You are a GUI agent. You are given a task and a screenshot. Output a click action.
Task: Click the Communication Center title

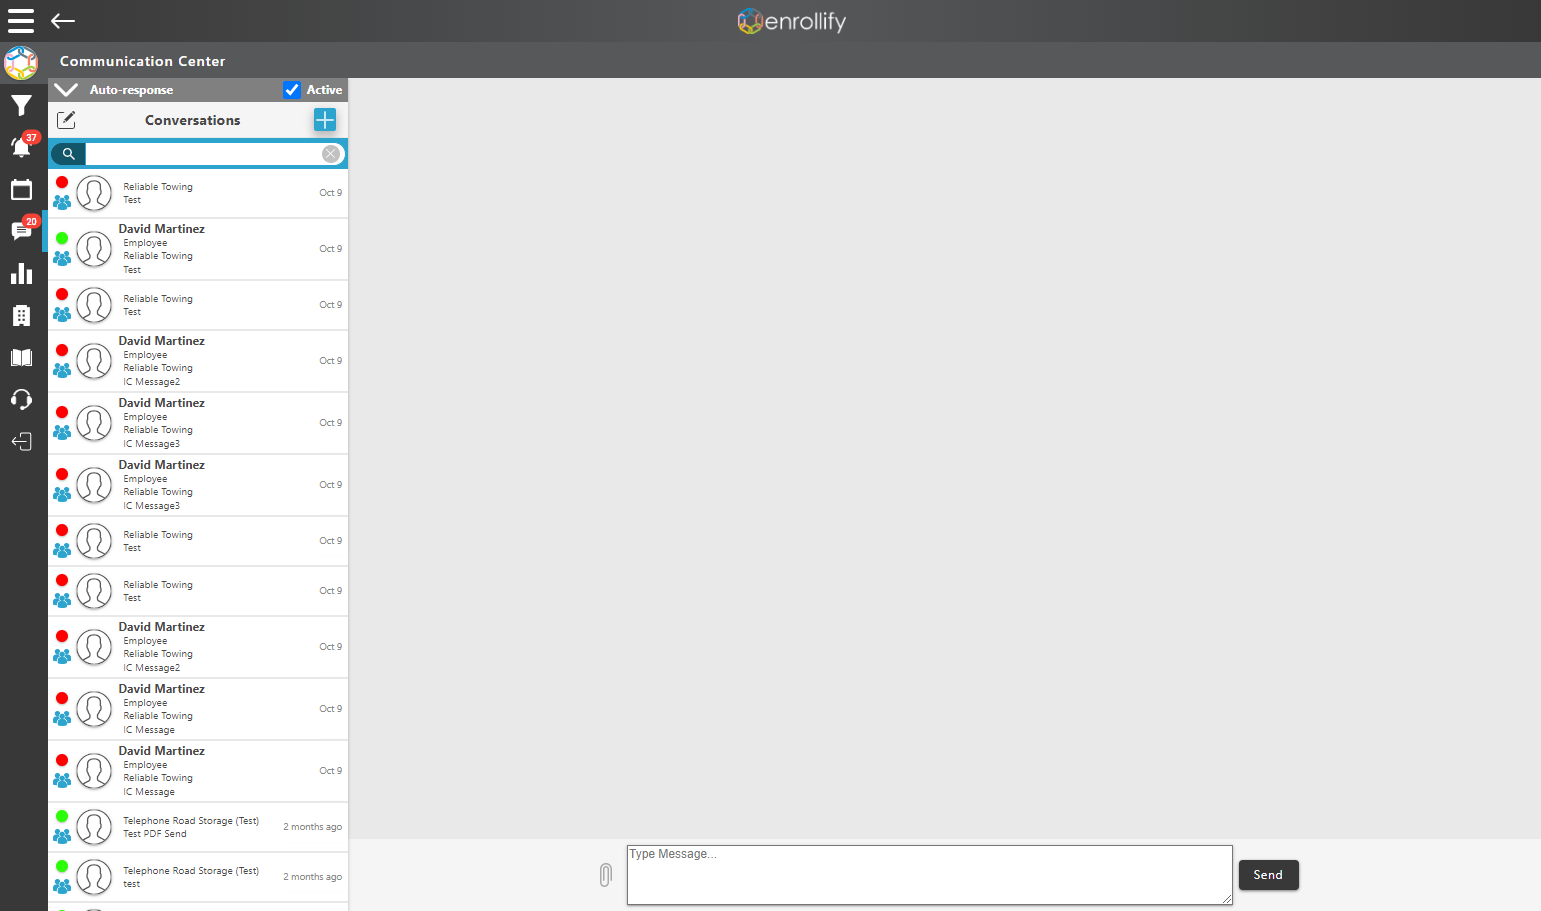pyautogui.click(x=142, y=61)
